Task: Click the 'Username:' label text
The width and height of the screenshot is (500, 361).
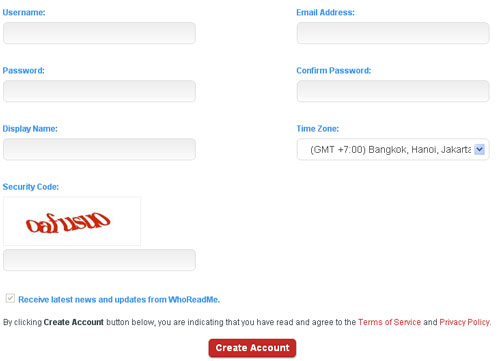Action: [24, 13]
